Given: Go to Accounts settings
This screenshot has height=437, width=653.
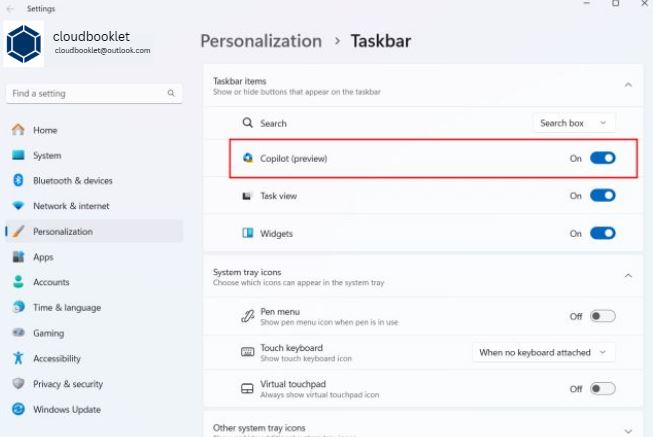Looking at the screenshot, I should click(94, 282).
